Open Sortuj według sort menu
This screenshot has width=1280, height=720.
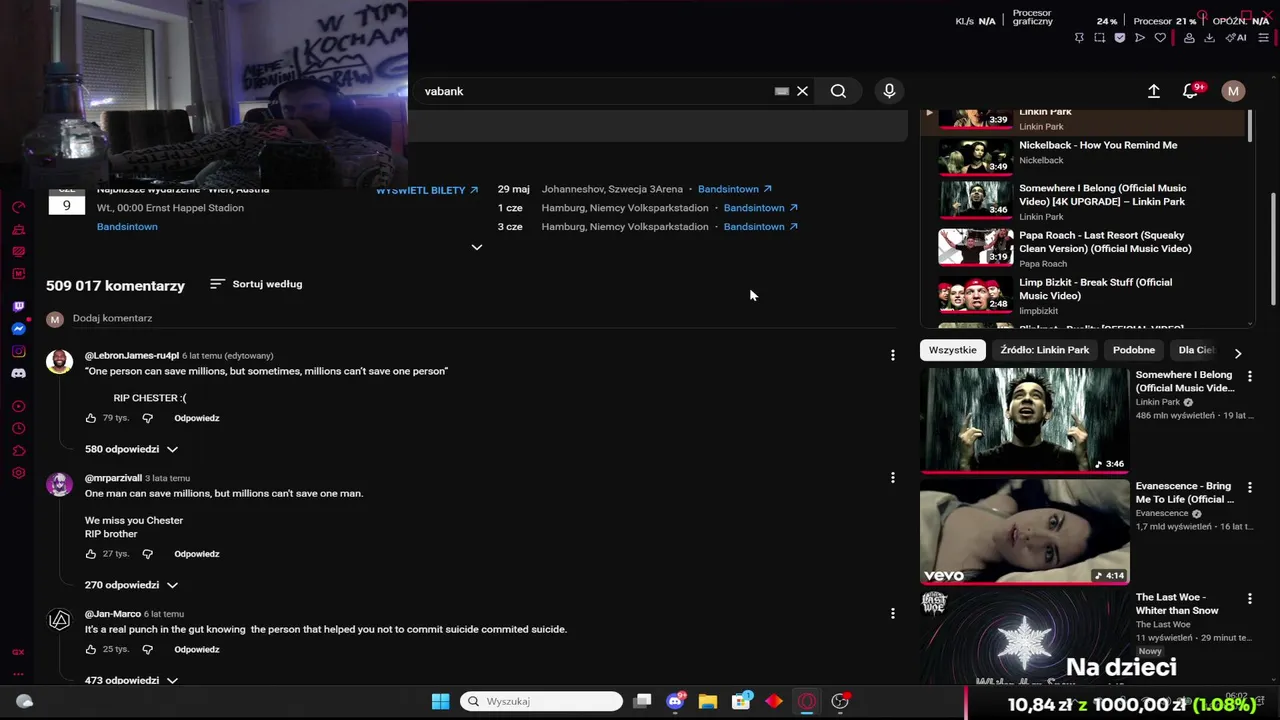coord(256,284)
